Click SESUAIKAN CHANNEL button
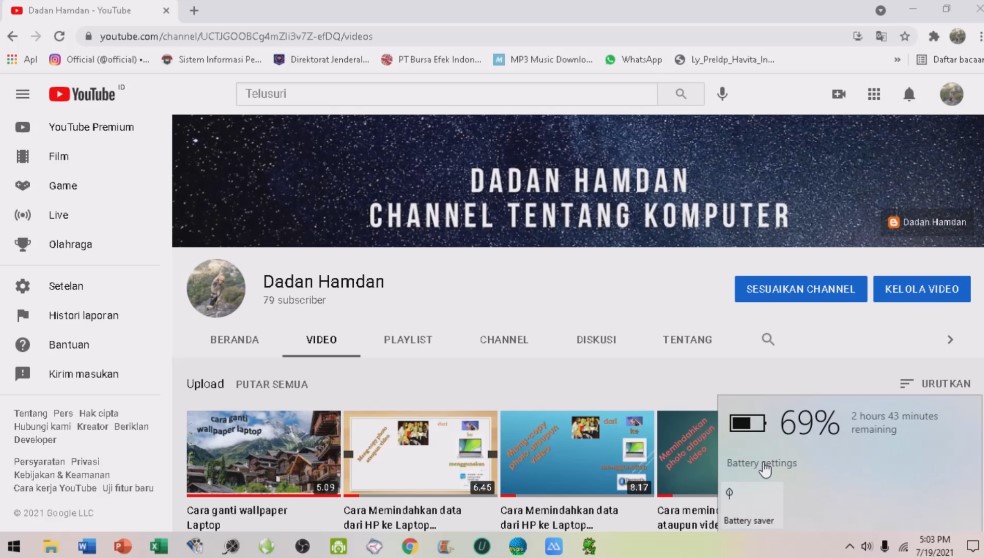984x558 pixels. [801, 289]
